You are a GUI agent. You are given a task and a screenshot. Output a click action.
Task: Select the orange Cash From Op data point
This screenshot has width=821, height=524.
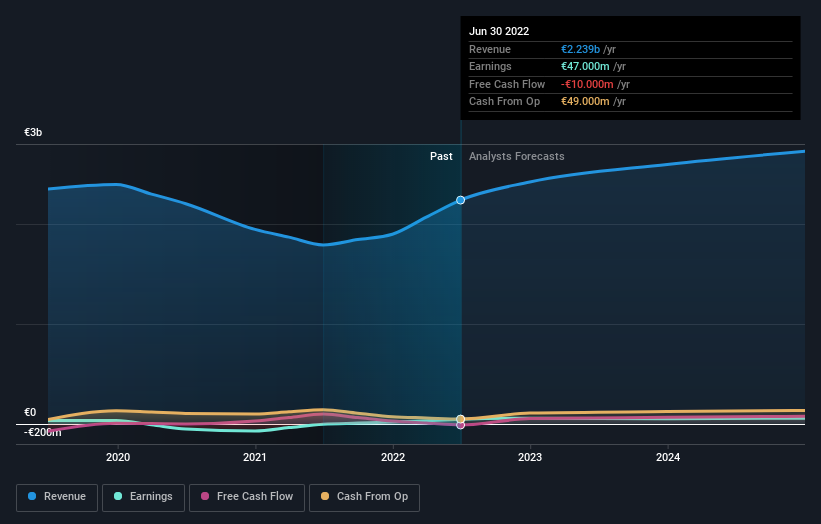(x=460, y=419)
